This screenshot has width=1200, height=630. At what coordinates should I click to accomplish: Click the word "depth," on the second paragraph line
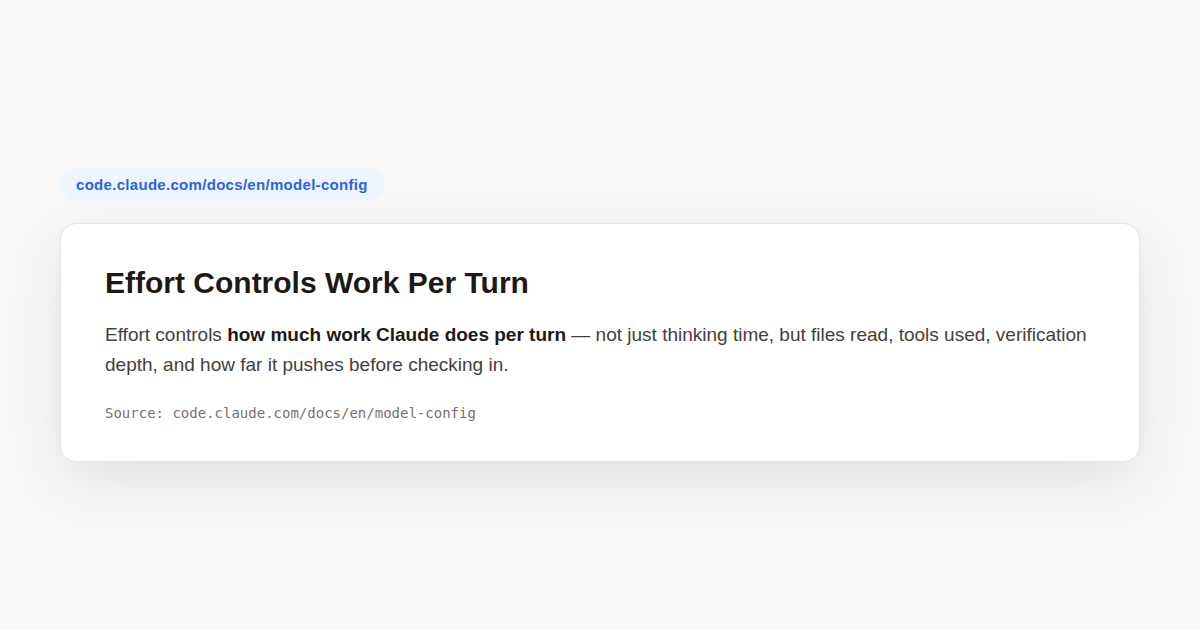click(129, 365)
